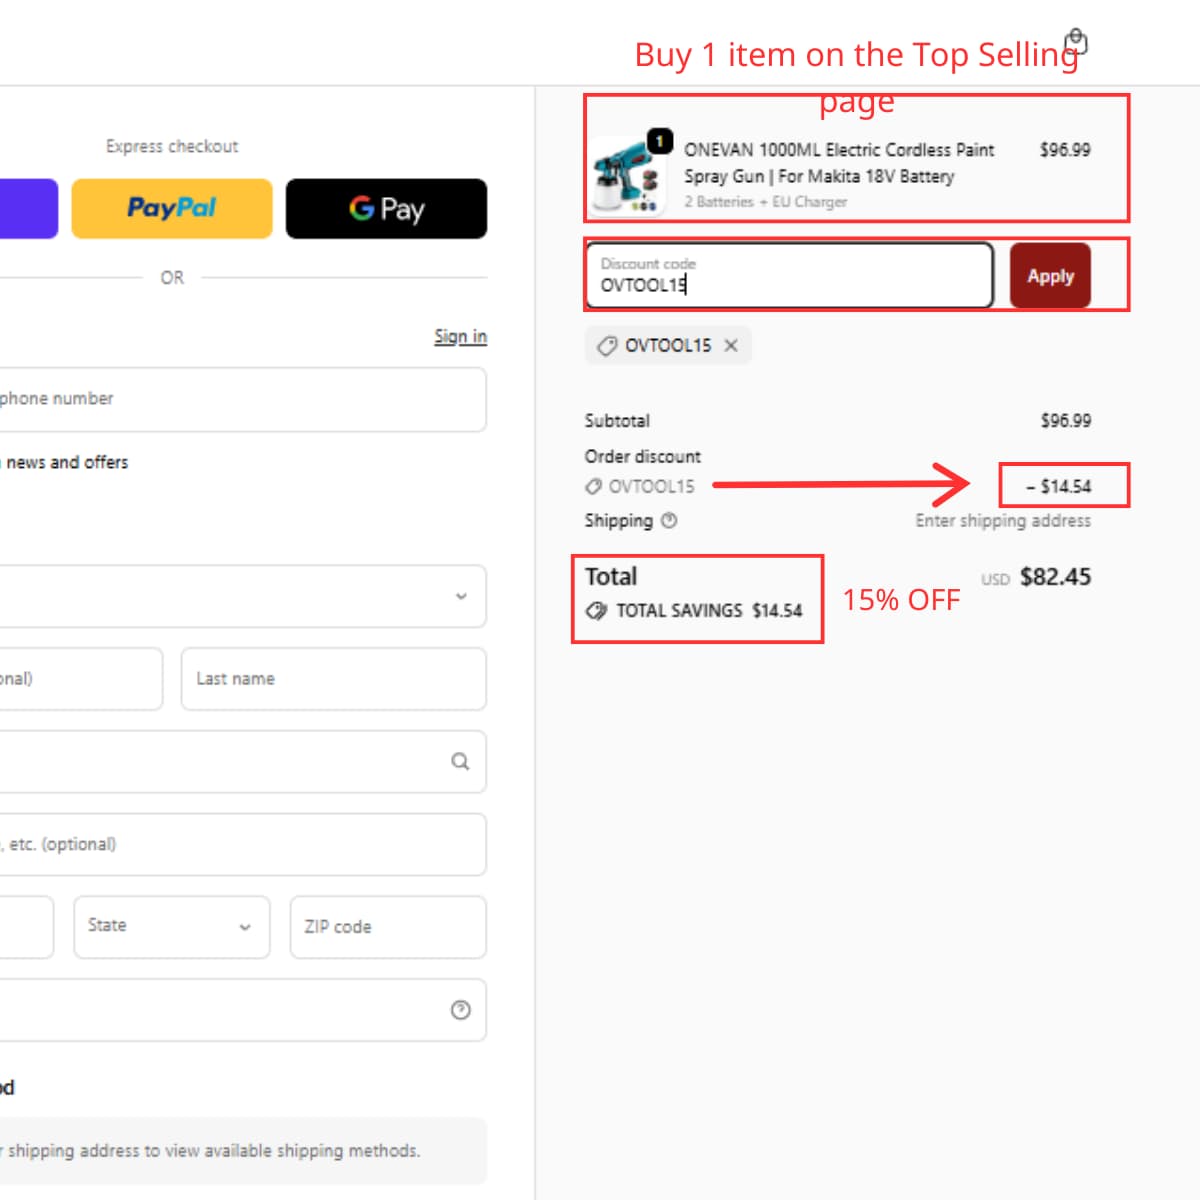
Task: Focus the Discount code input field
Action: pyautogui.click(x=789, y=275)
